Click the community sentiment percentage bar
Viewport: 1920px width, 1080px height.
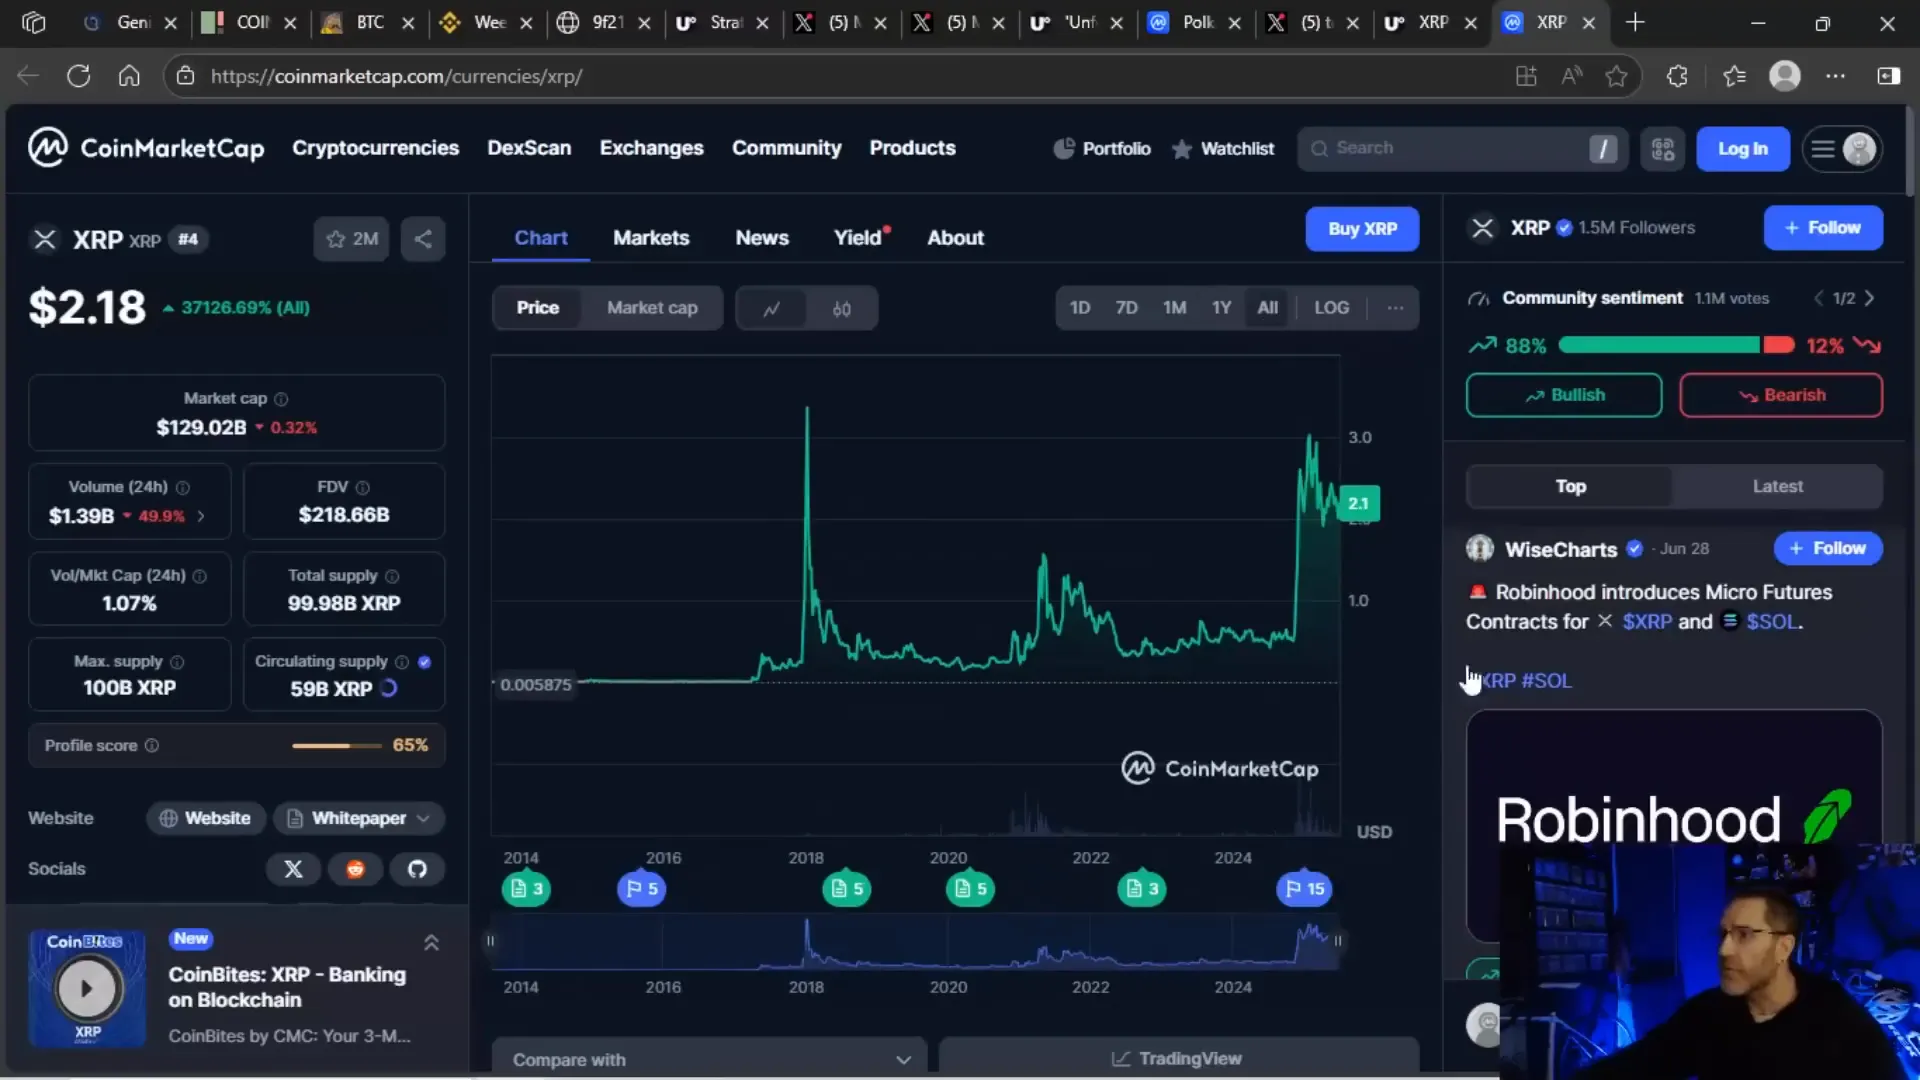click(x=1676, y=345)
